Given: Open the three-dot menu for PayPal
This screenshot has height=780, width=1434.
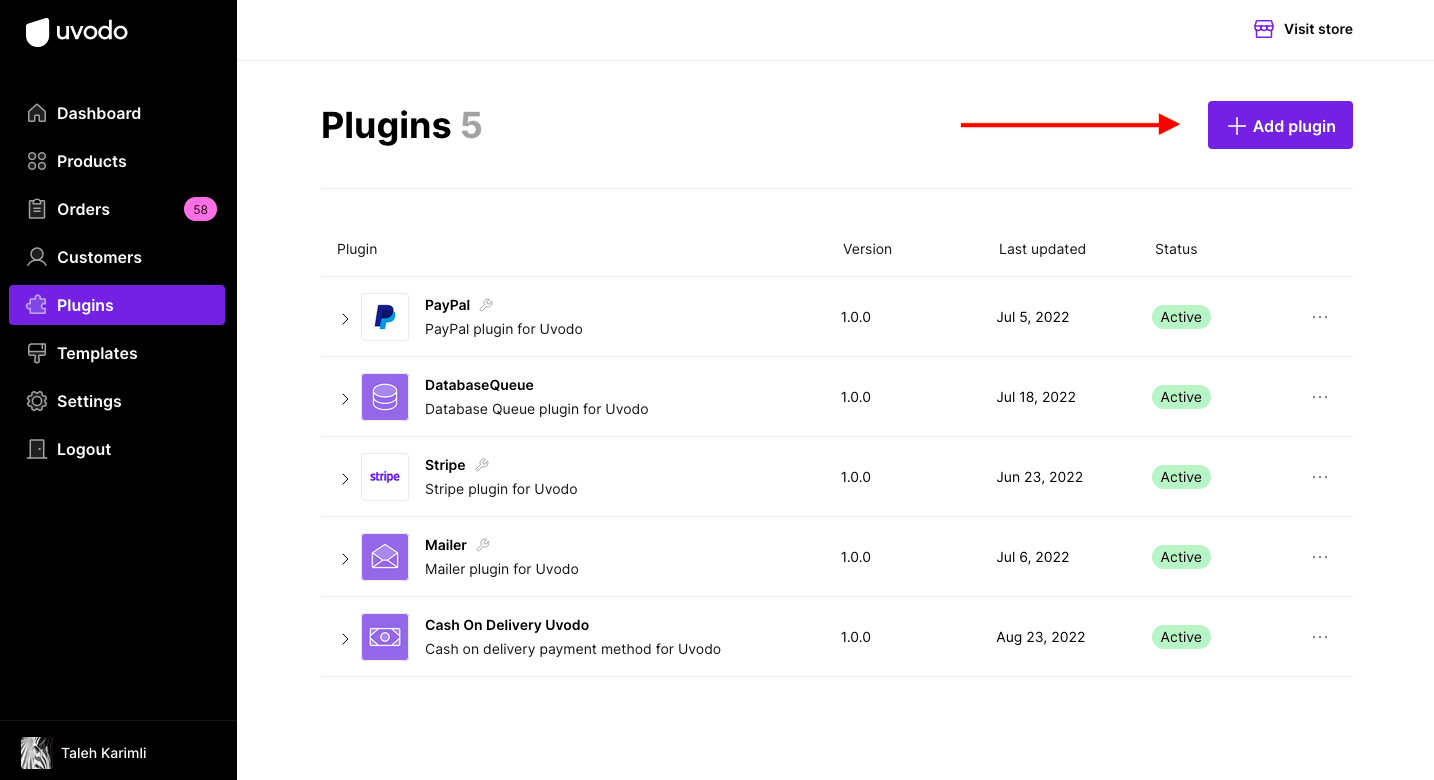Looking at the screenshot, I should point(1320,317).
